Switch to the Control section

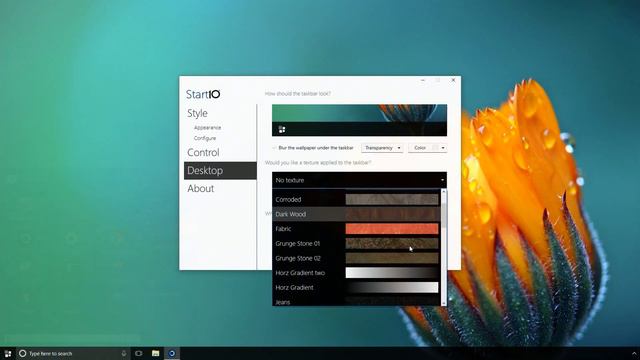203,152
